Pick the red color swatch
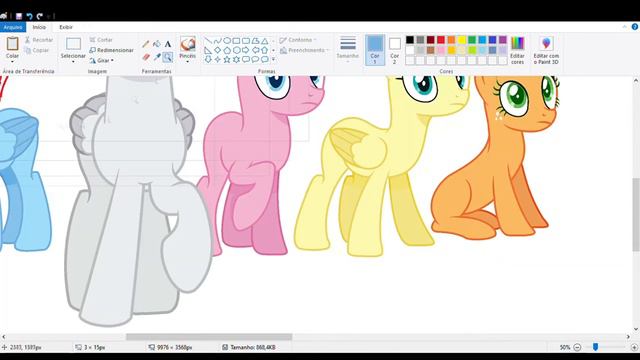640x360 pixels. click(x=441, y=40)
